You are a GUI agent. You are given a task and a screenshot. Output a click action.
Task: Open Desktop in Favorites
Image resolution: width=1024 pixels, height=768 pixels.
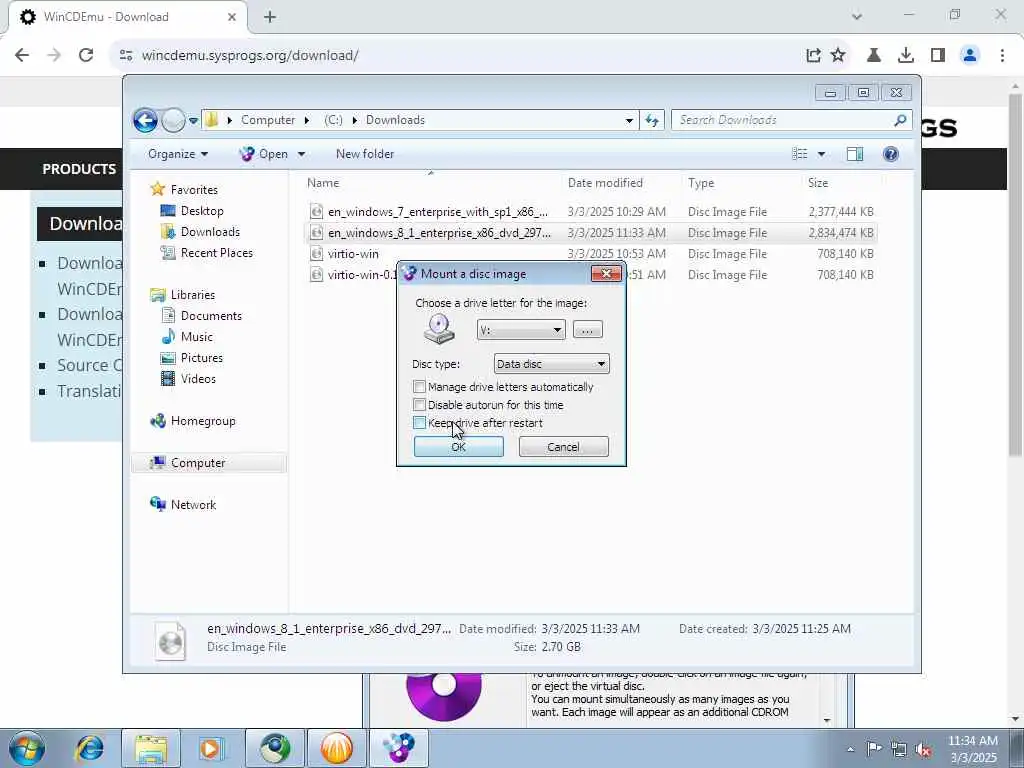point(202,211)
